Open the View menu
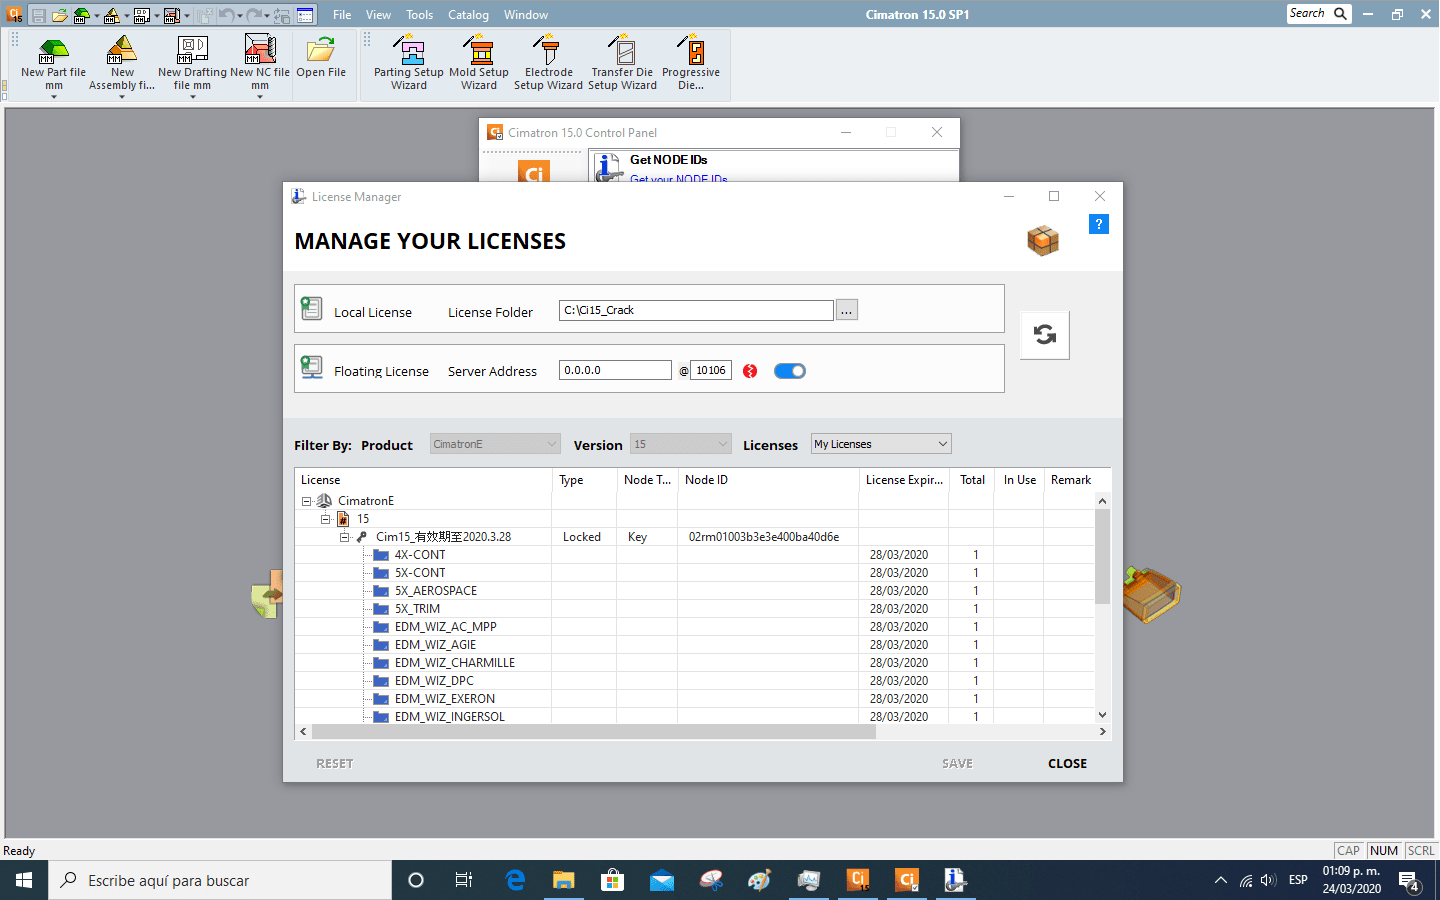This screenshot has height=900, width=1440. coord(378,15)
